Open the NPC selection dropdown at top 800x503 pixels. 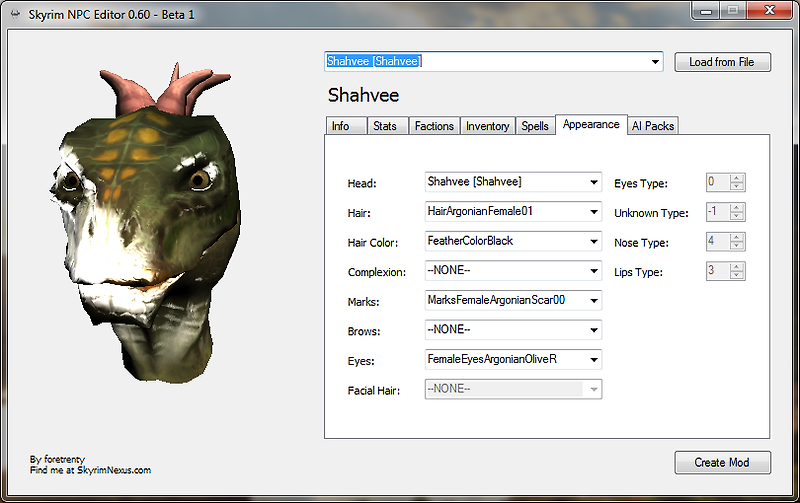655,62
